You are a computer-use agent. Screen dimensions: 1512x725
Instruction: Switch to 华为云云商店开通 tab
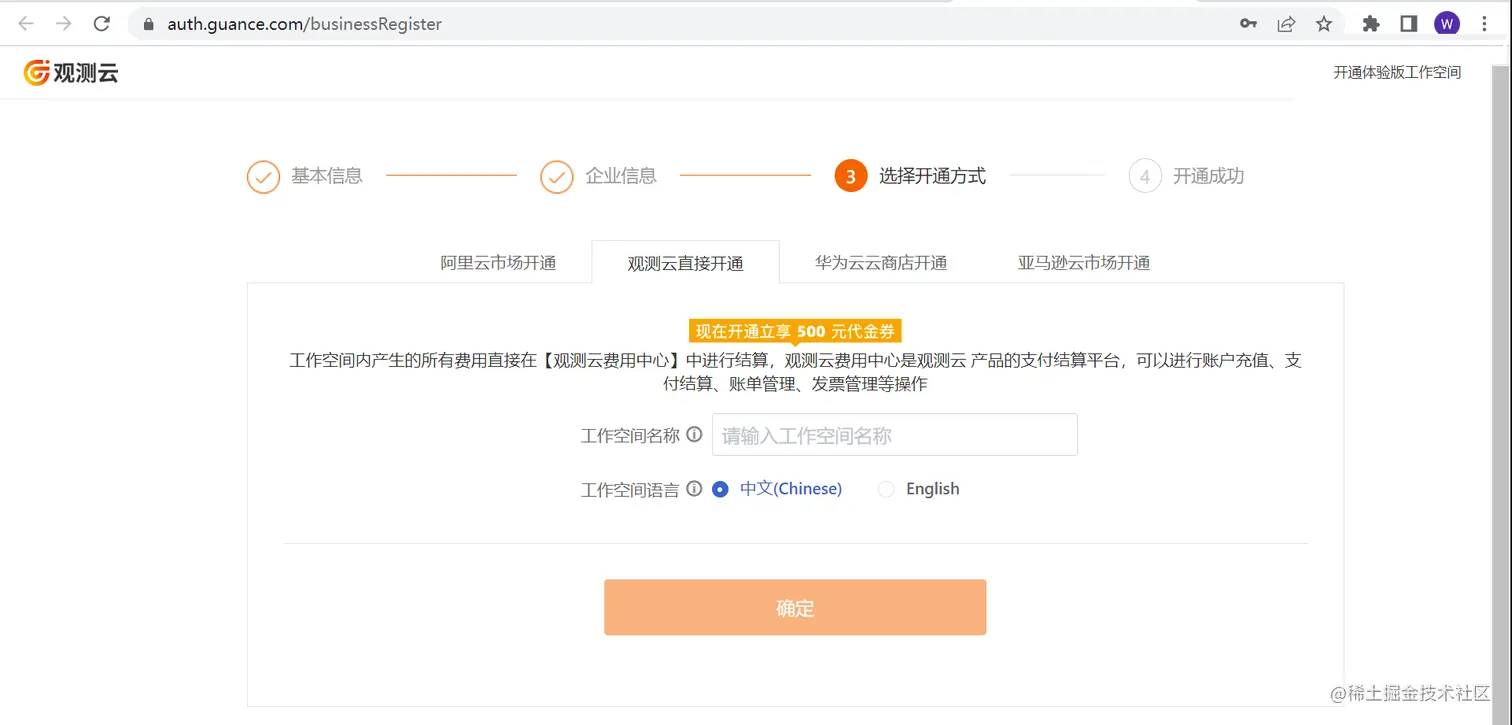(881, 263)
